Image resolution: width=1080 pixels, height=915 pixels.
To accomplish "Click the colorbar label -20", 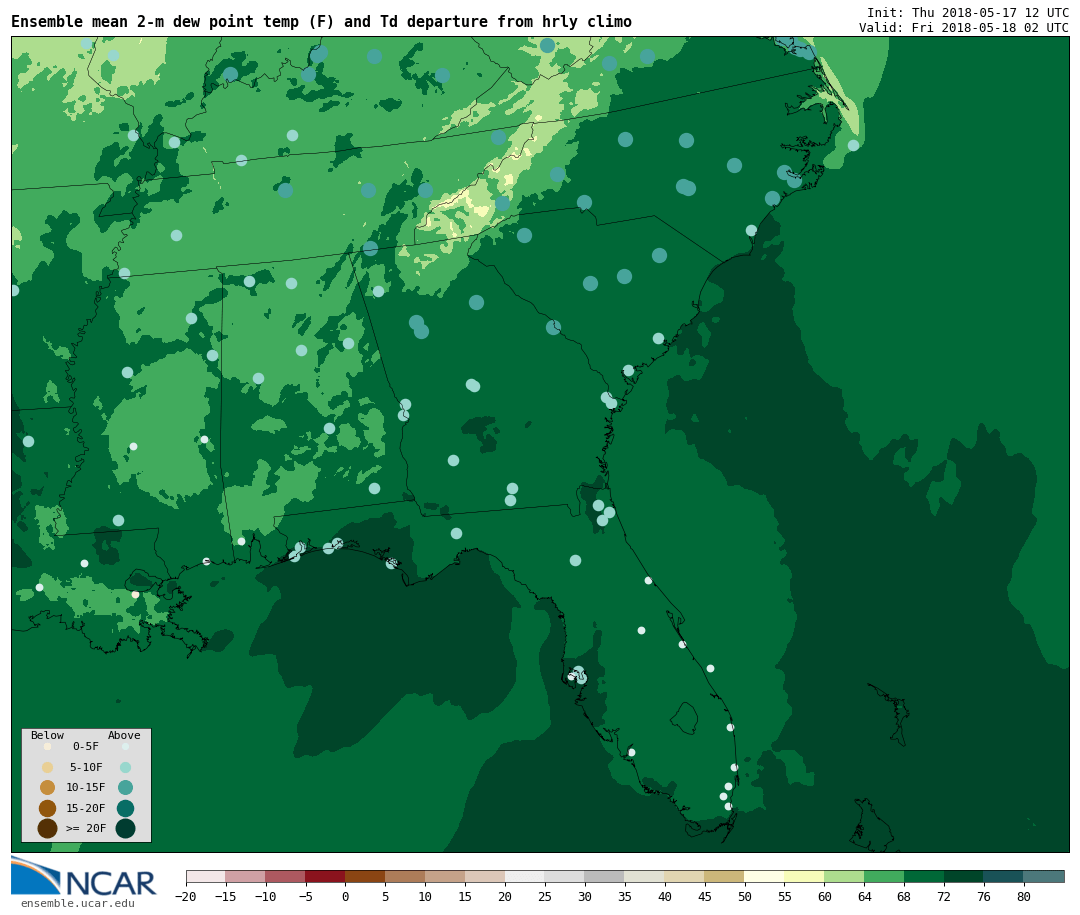I will coord(186,896).
